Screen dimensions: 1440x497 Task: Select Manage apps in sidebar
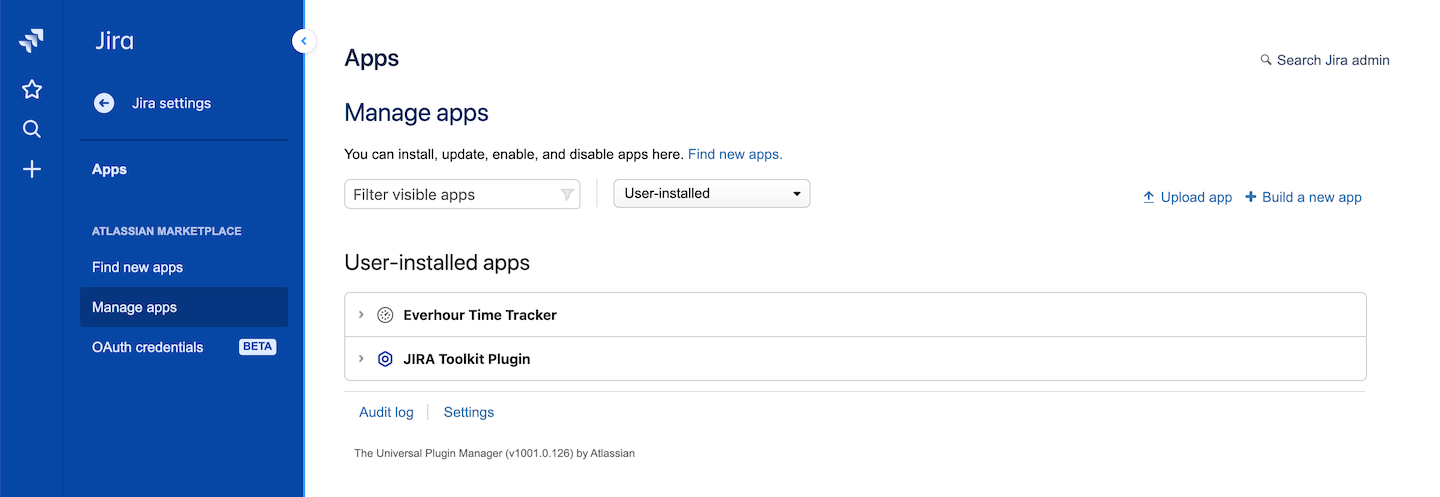[134, 307]
